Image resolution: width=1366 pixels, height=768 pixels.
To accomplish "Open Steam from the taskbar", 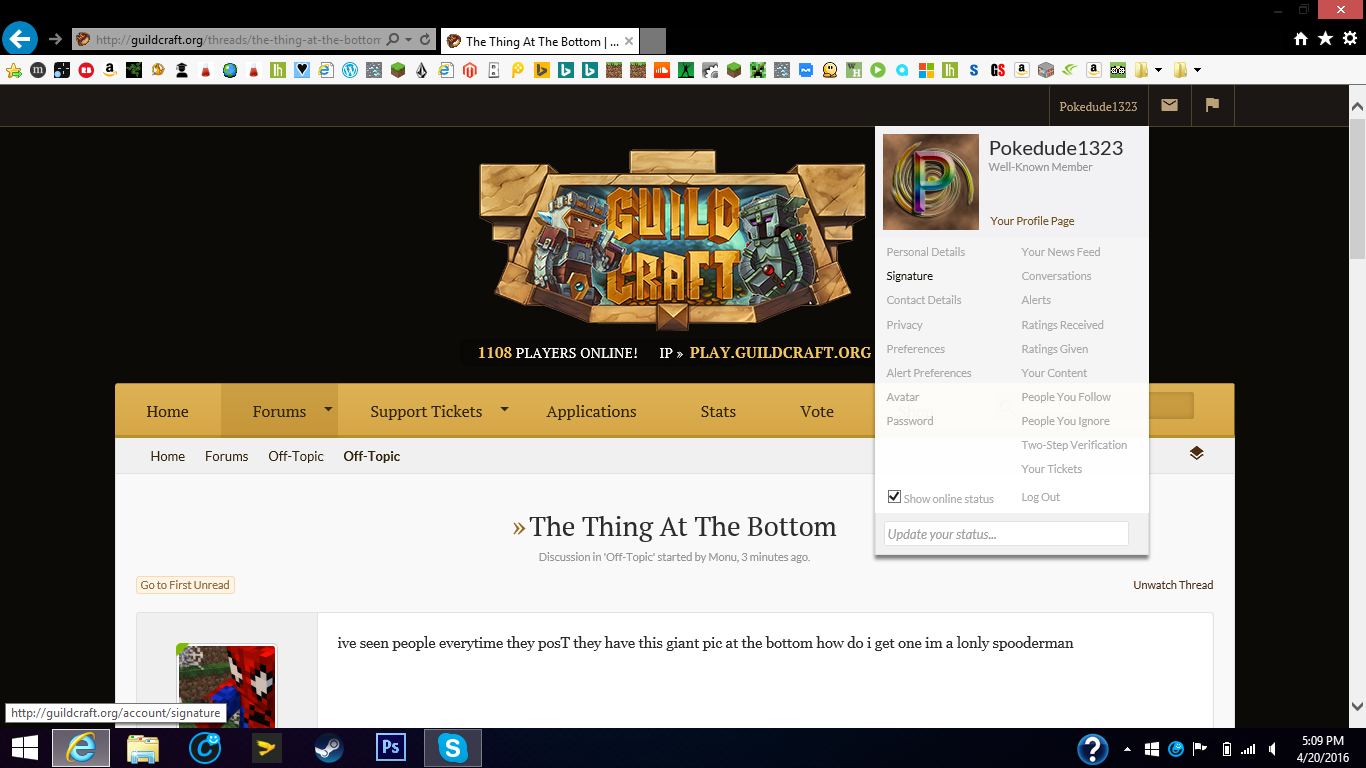I will click(327, 748).
